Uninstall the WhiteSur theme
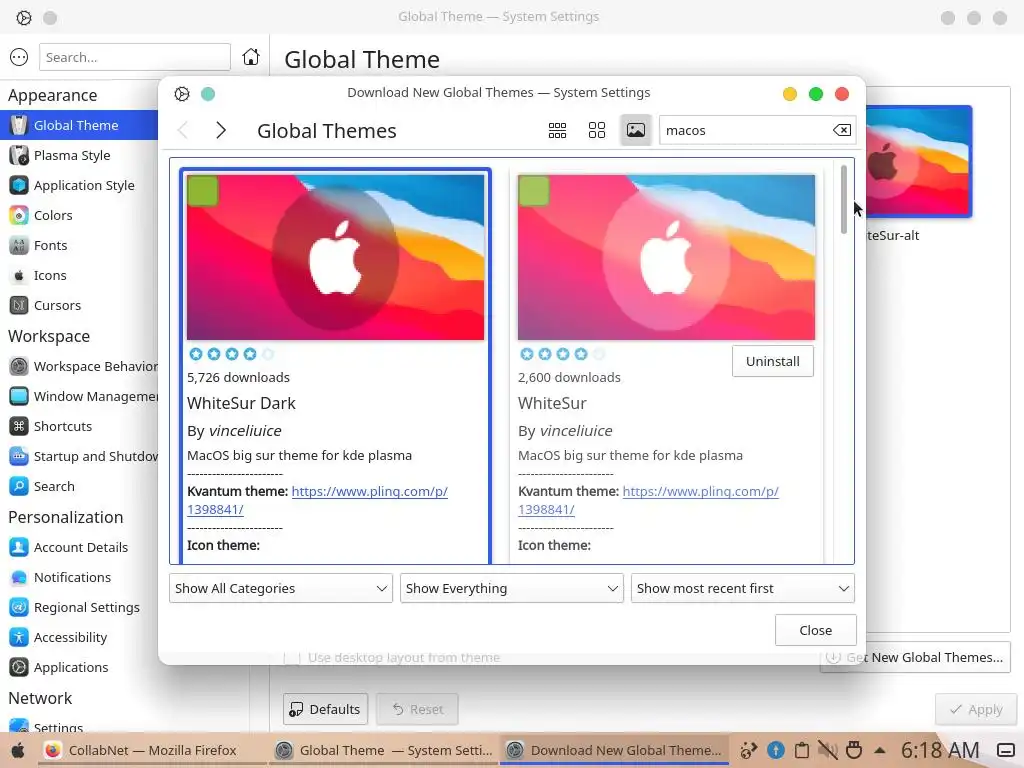1024x768 pixels. 773,361
